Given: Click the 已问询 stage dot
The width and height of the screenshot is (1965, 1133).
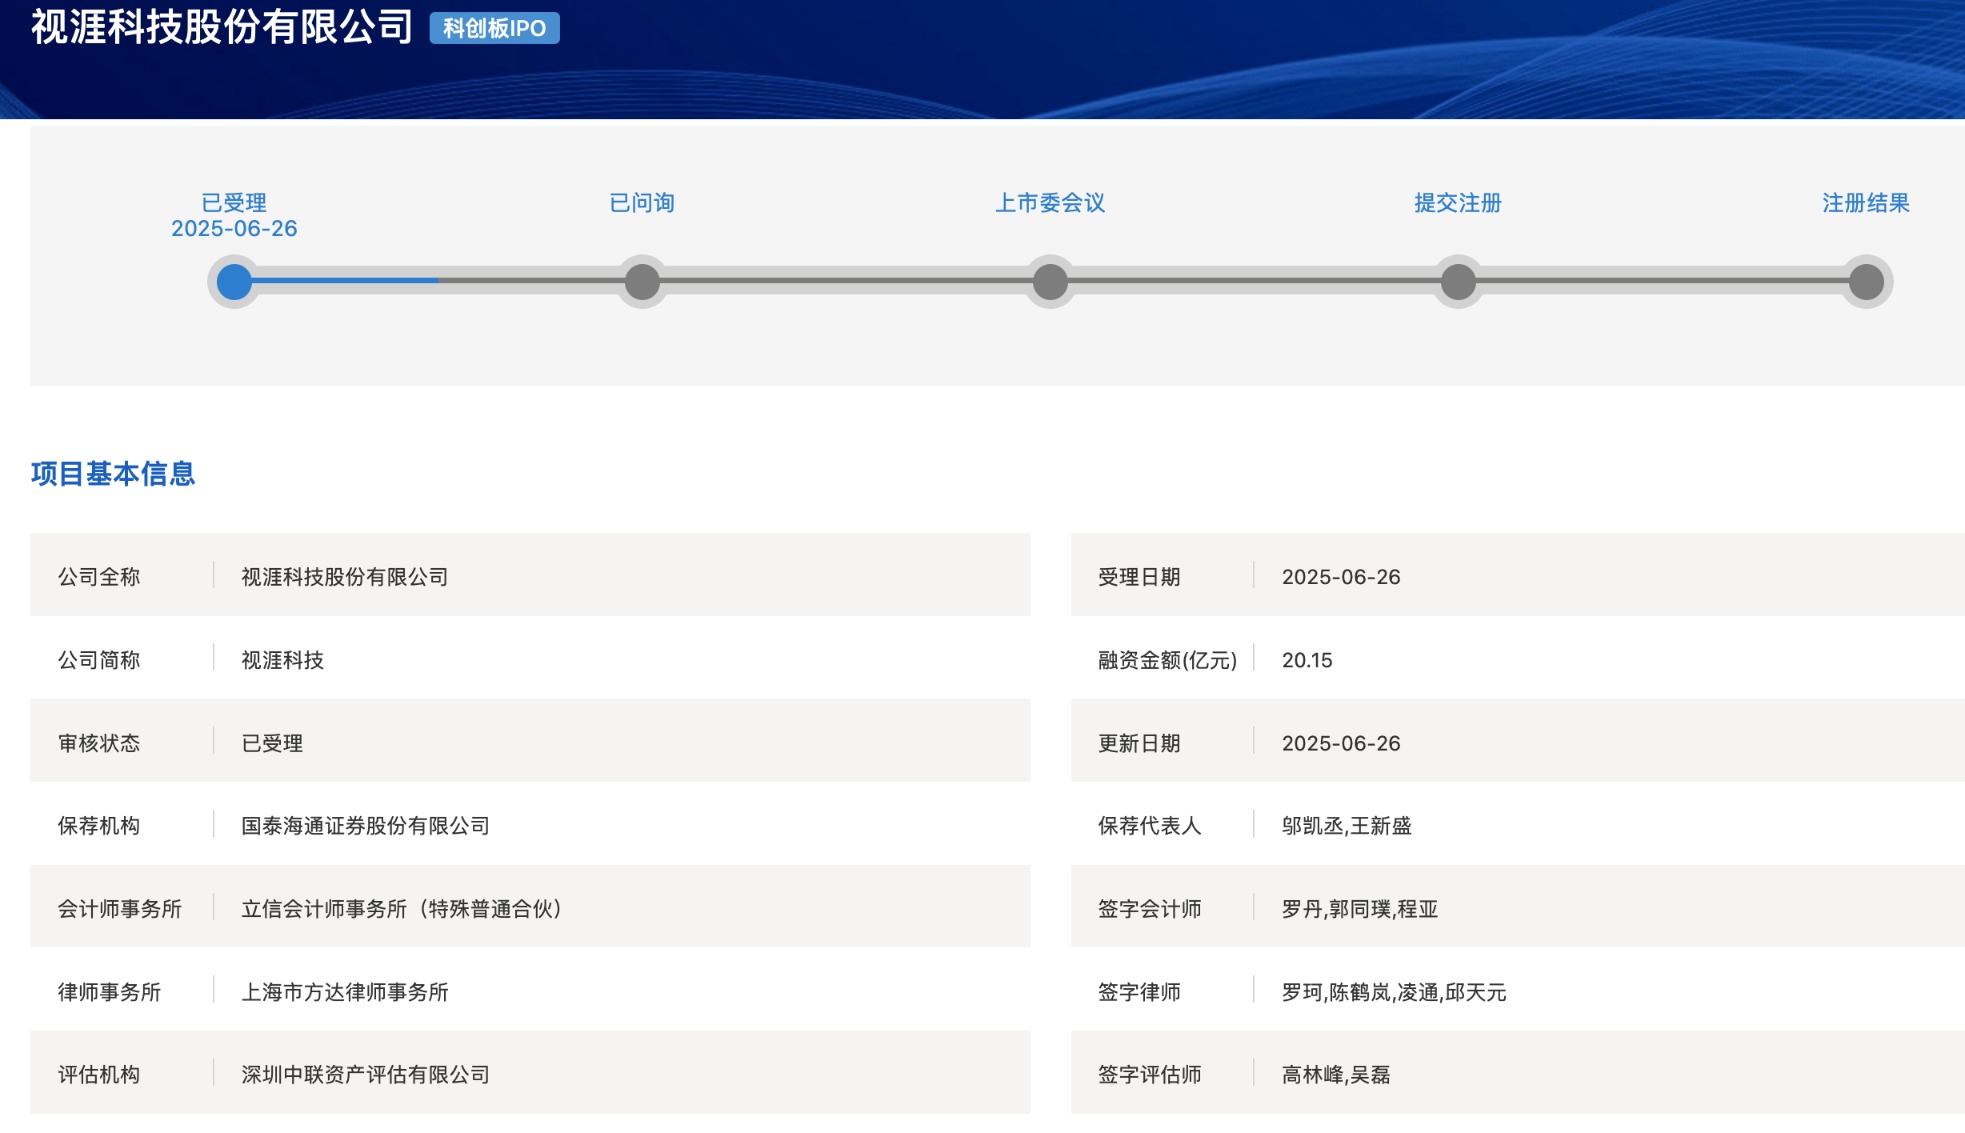Looking at the screenshot, I should coord(642,282).
